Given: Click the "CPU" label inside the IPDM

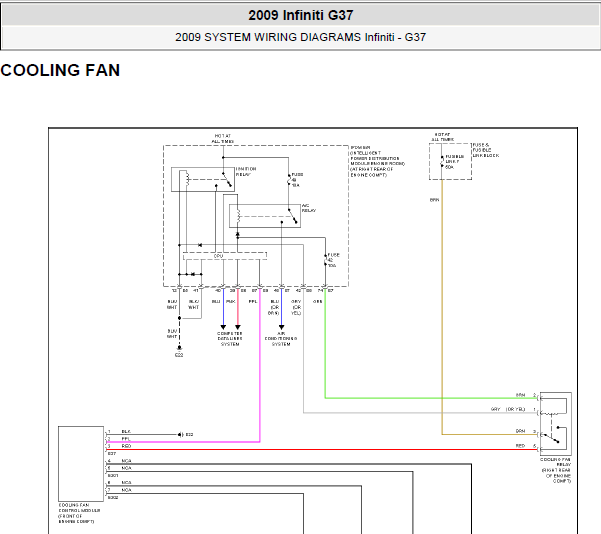Looking at the screenshot, I should pyautogui.click(x=218, y=256).
